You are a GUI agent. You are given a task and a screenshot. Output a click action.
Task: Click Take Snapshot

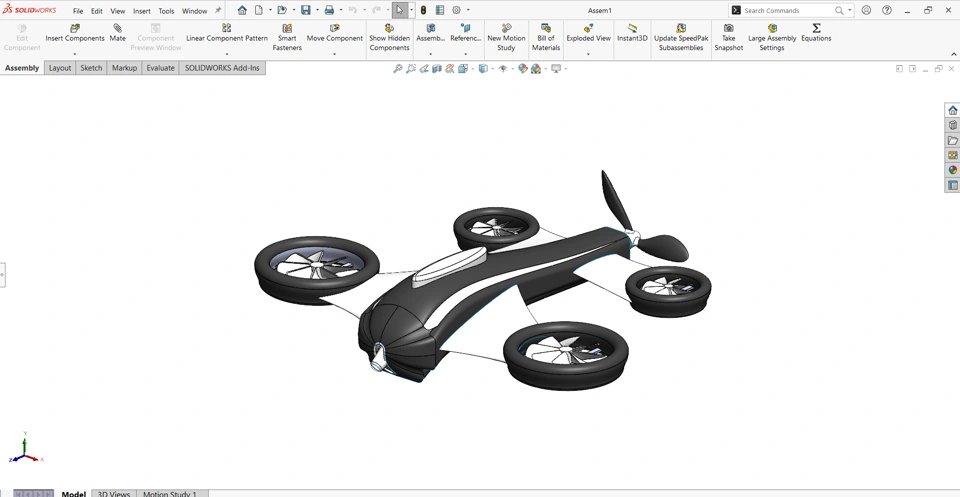729,37
